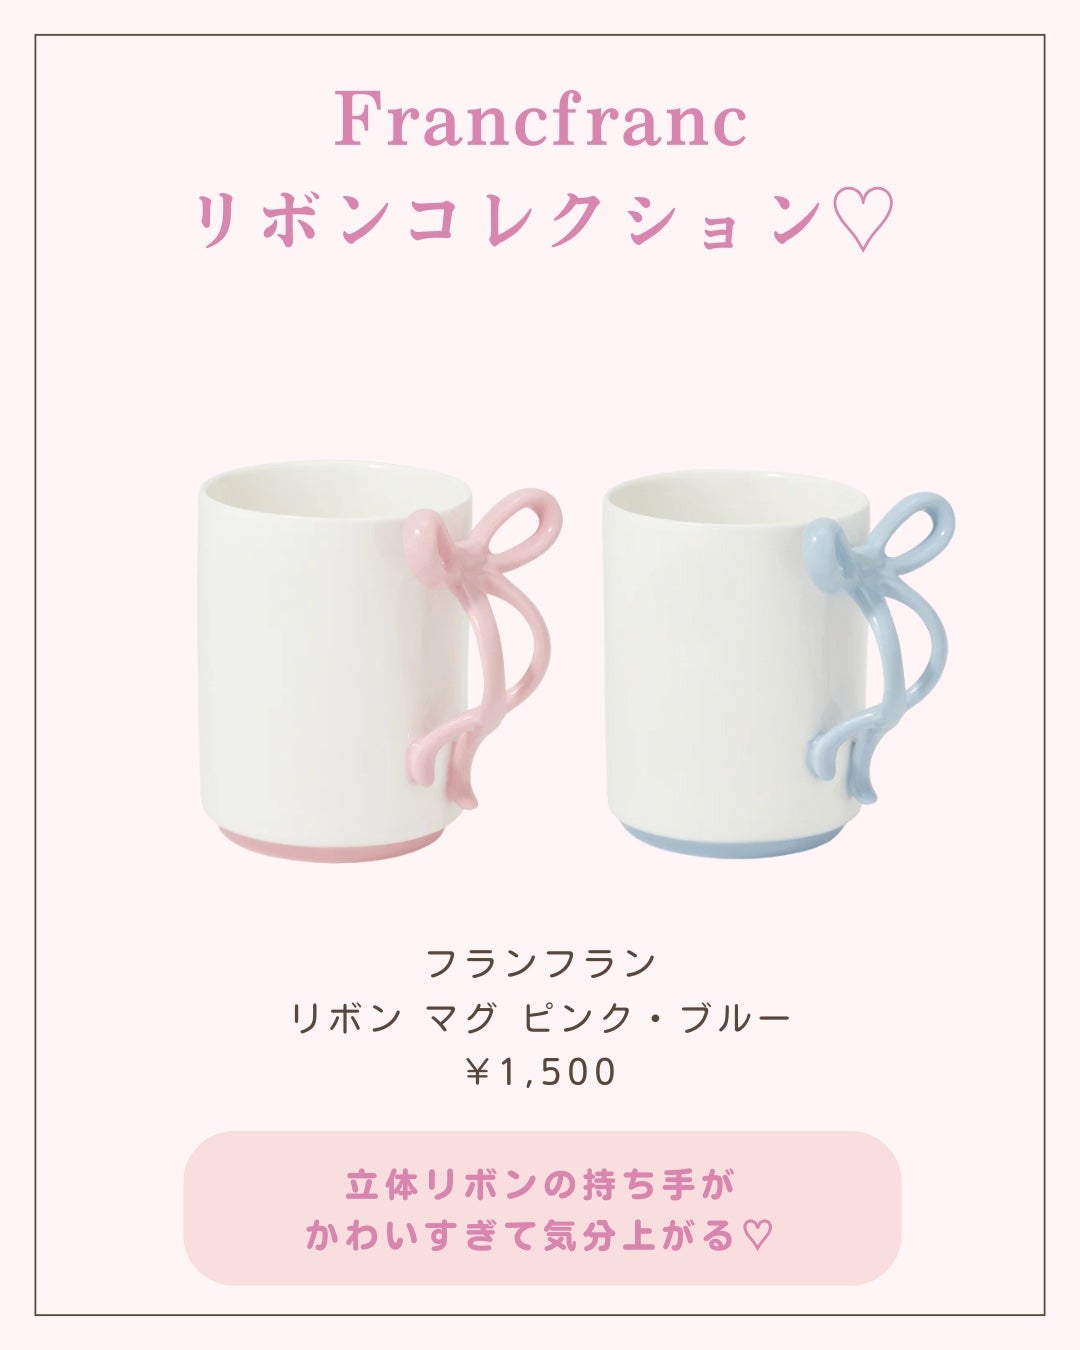Click the かわいすぎて気分上がる caption line
1080x1350 pixels.
pyautogui.click(x=524, y=1236)
